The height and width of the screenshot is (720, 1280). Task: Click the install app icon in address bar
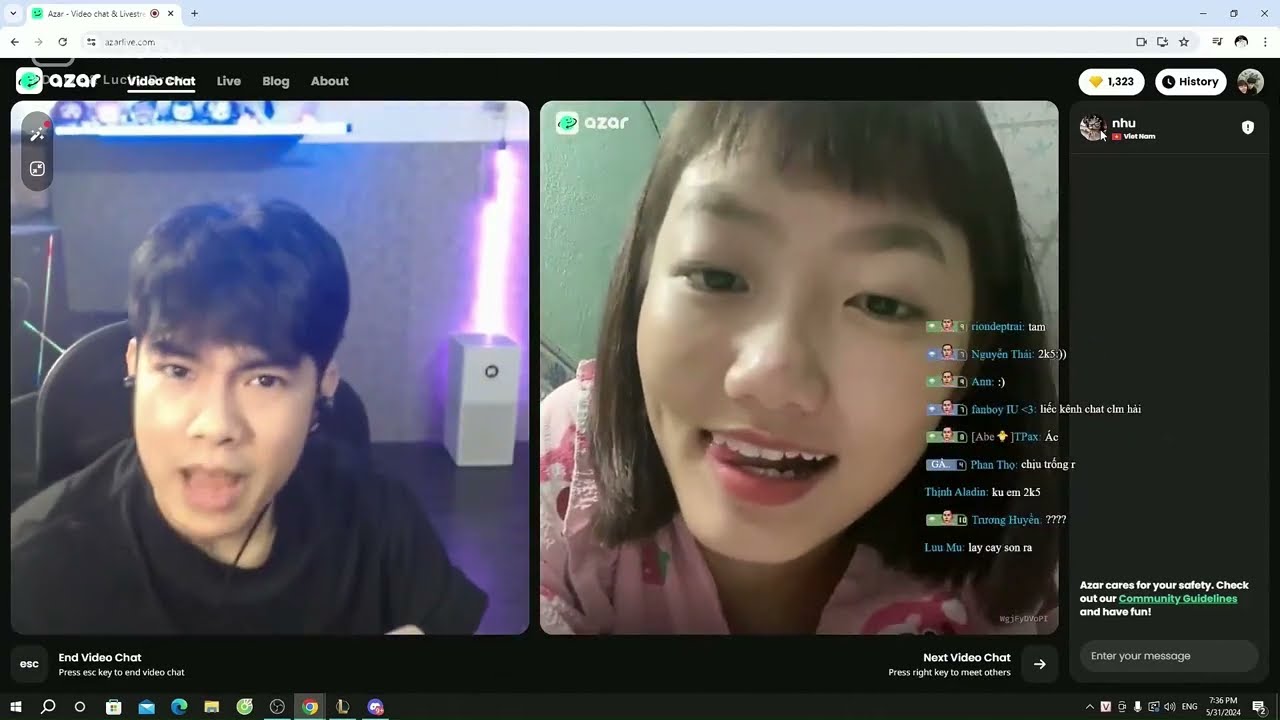click(x=1162, y=42)
